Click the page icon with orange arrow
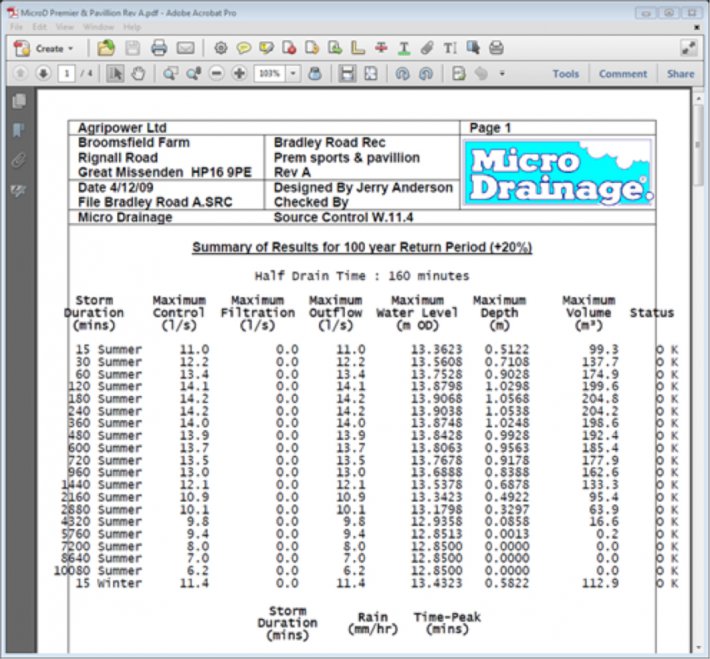Image resolution: width=710 pixels, height=659 pixels. (x=312, y=48)
